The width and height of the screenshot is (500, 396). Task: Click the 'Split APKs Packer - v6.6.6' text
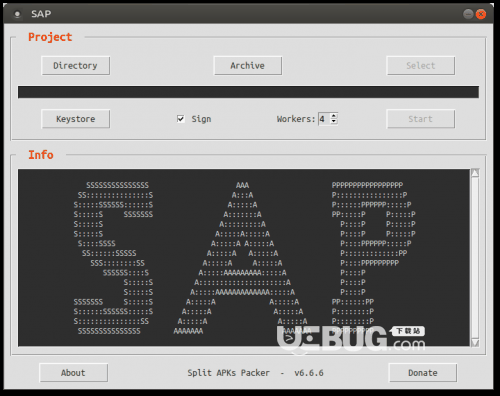tap(255, 373)
